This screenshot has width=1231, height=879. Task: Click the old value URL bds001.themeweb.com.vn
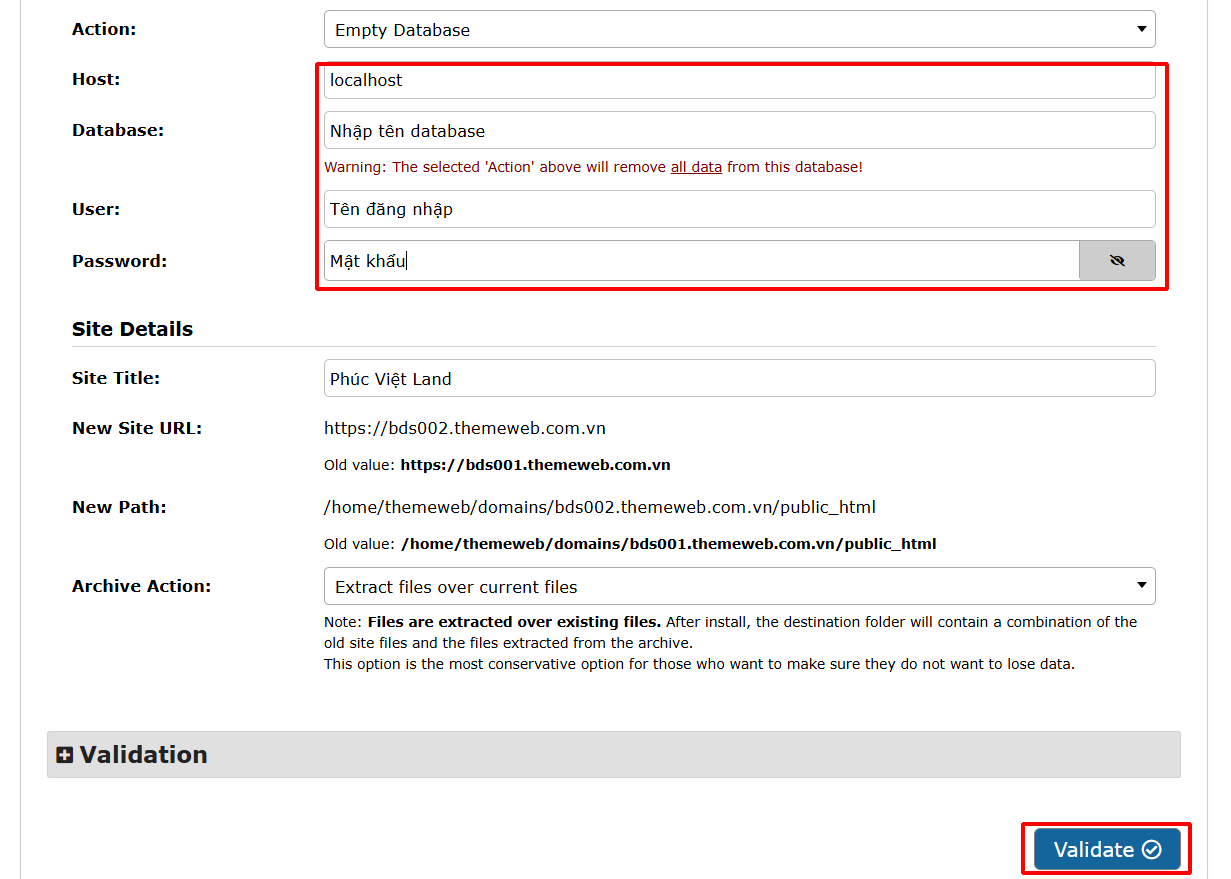[x=535, y=465]
